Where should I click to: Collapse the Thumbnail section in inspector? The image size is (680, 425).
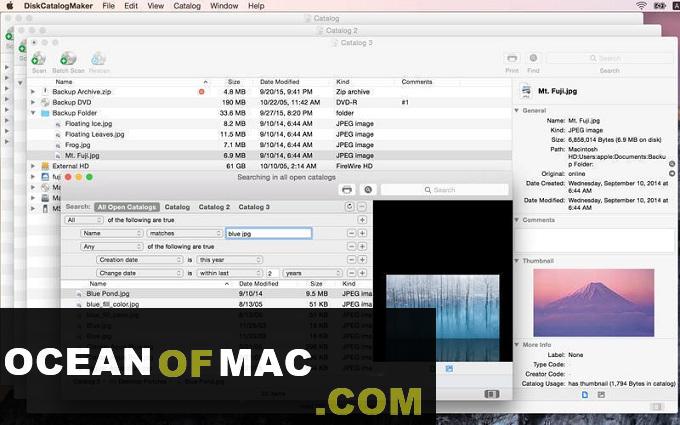tap(517, 261)
